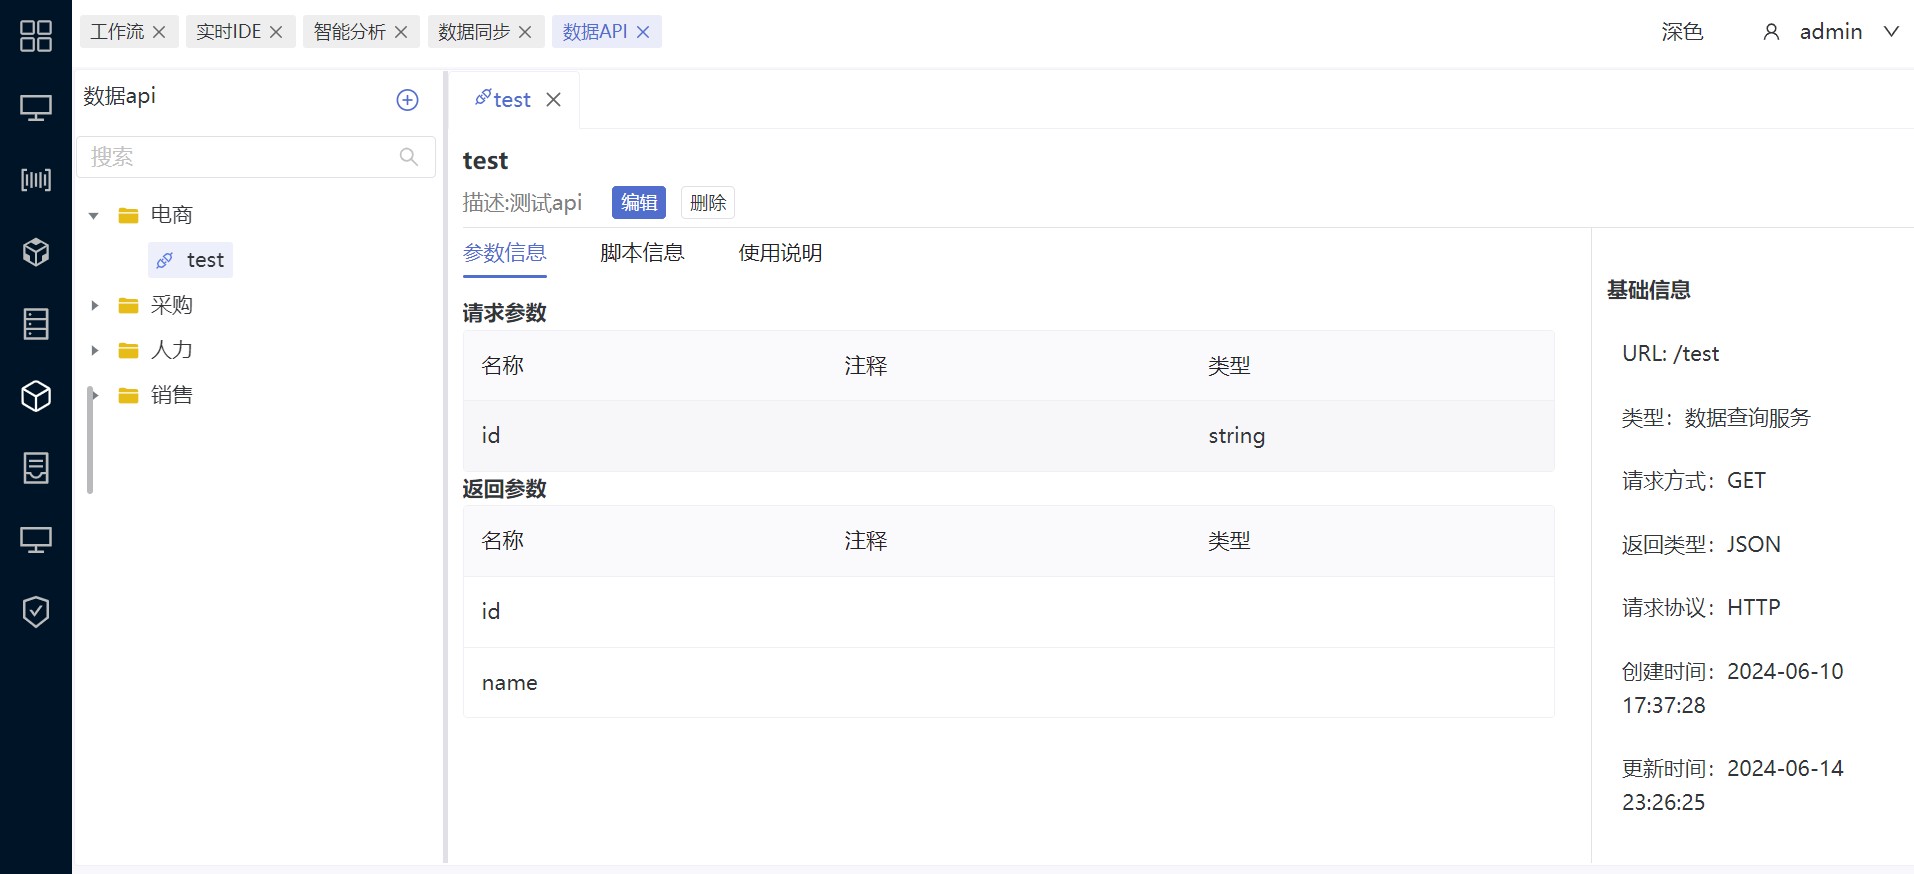Click the name return parameter row
The image size is (1914, 874).
(1008, 683)
